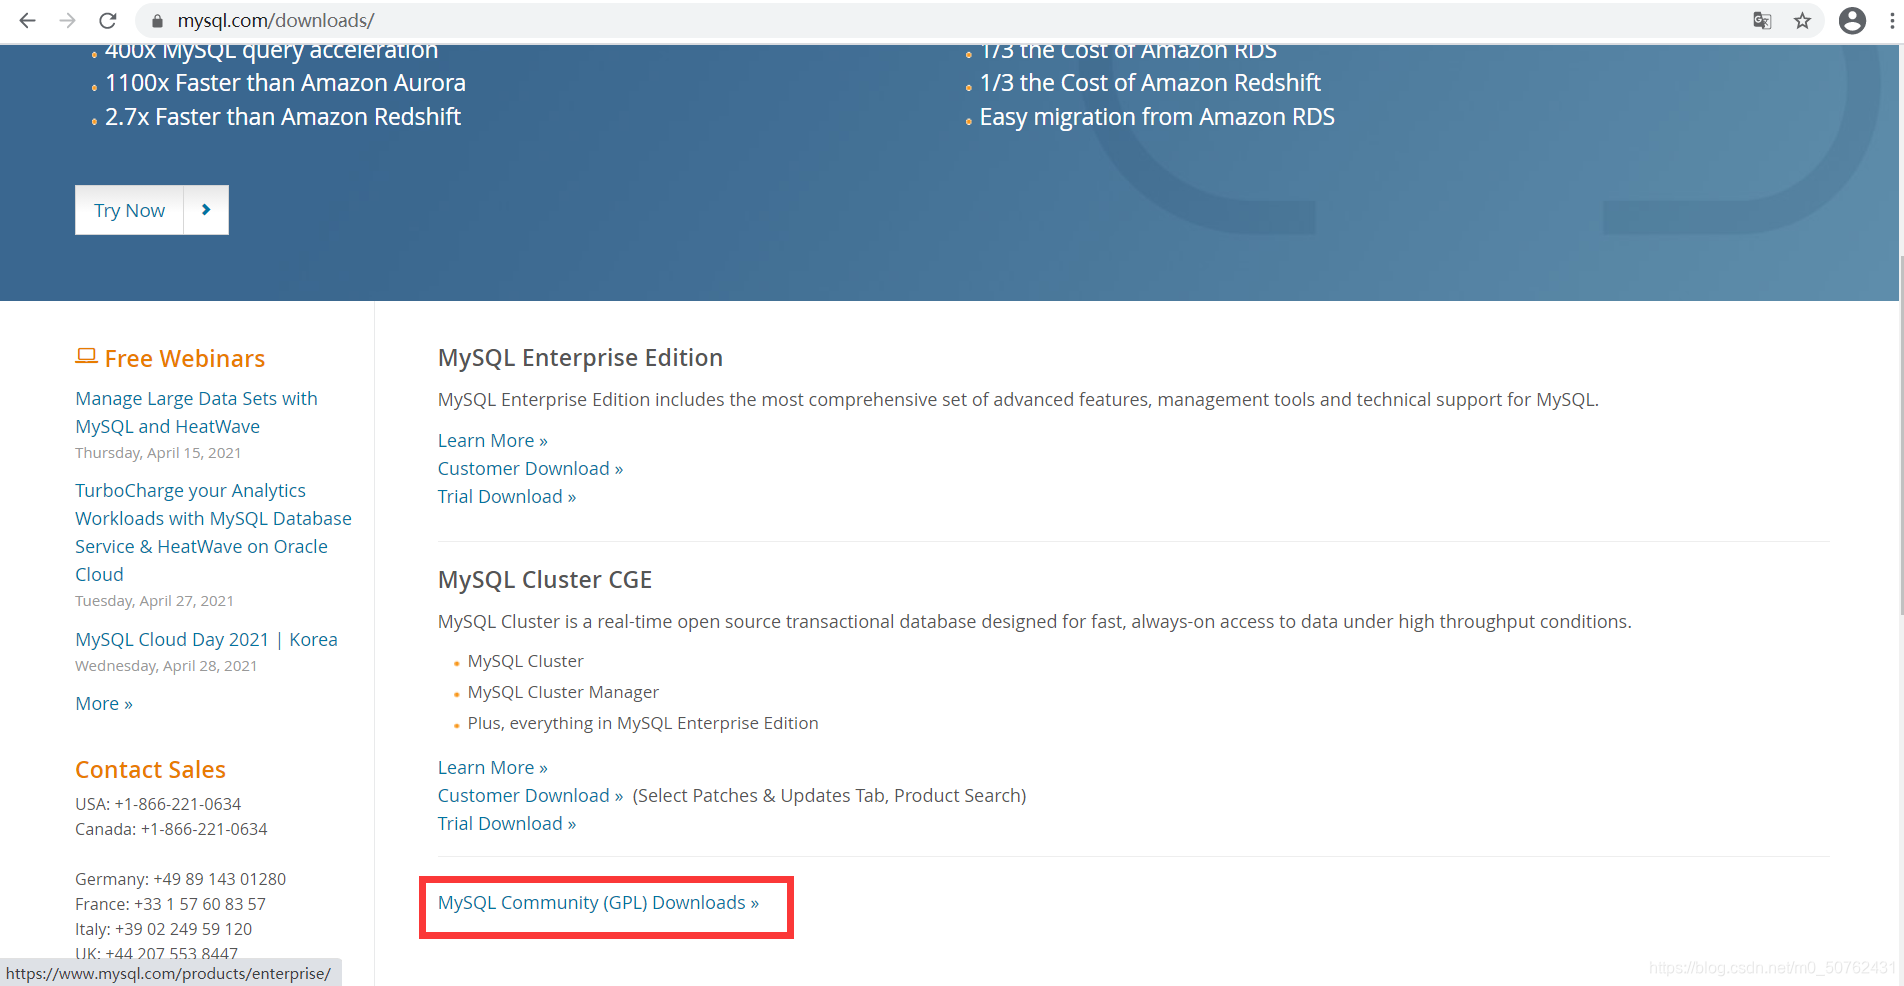Open MySQL Community (GPL) Downloads link
Screen dimensions: 1904x986
[x=598, y=903]
